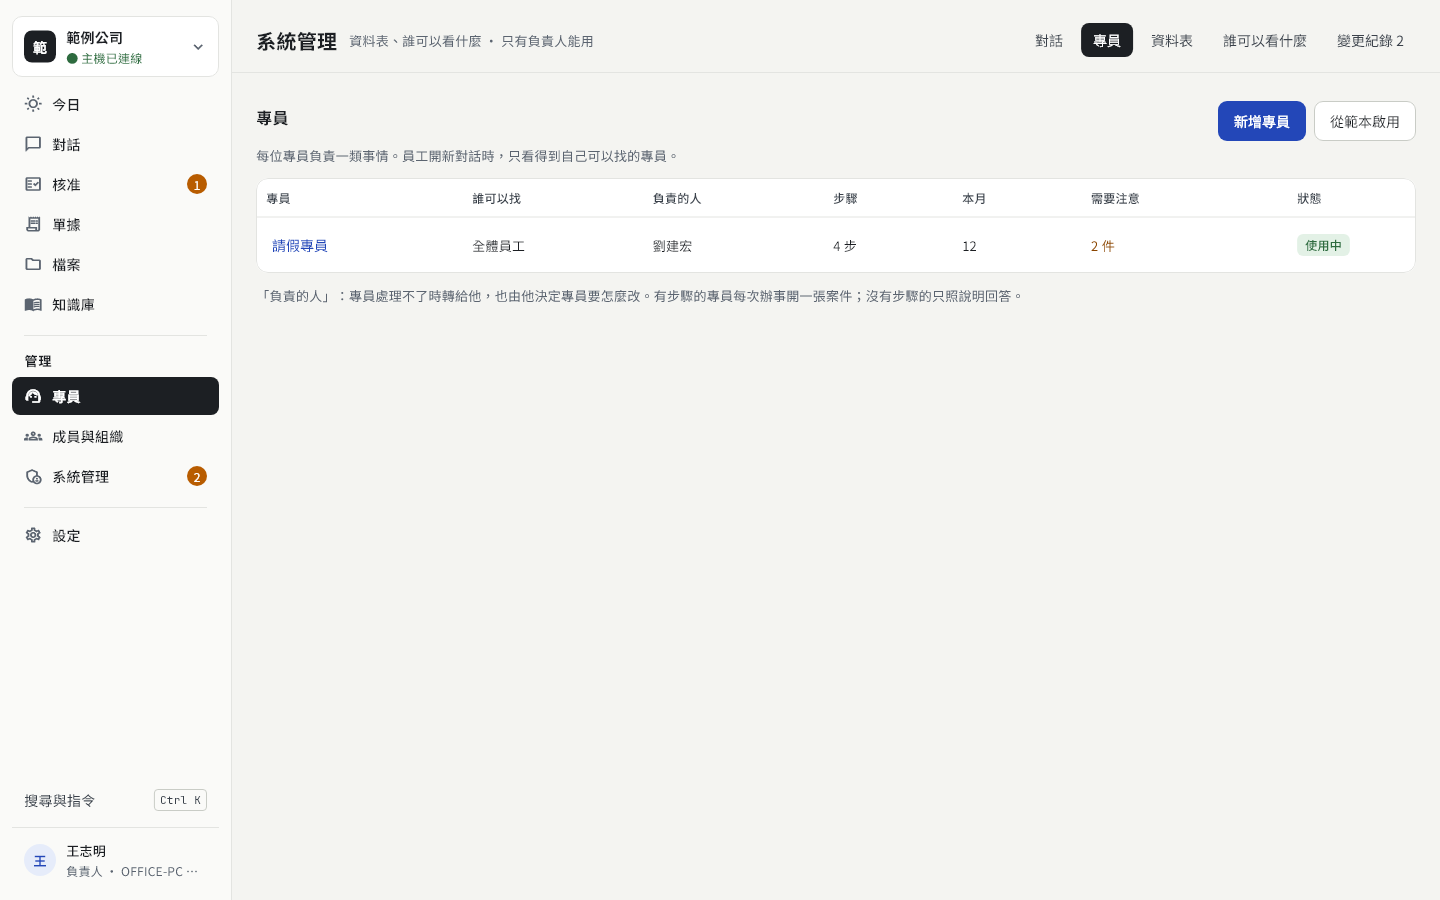The width and height of the screenshot is (1440, 900).
Task: Click the 主機已連線 status text
Action: pyautogui.click(x=111, y=59)
